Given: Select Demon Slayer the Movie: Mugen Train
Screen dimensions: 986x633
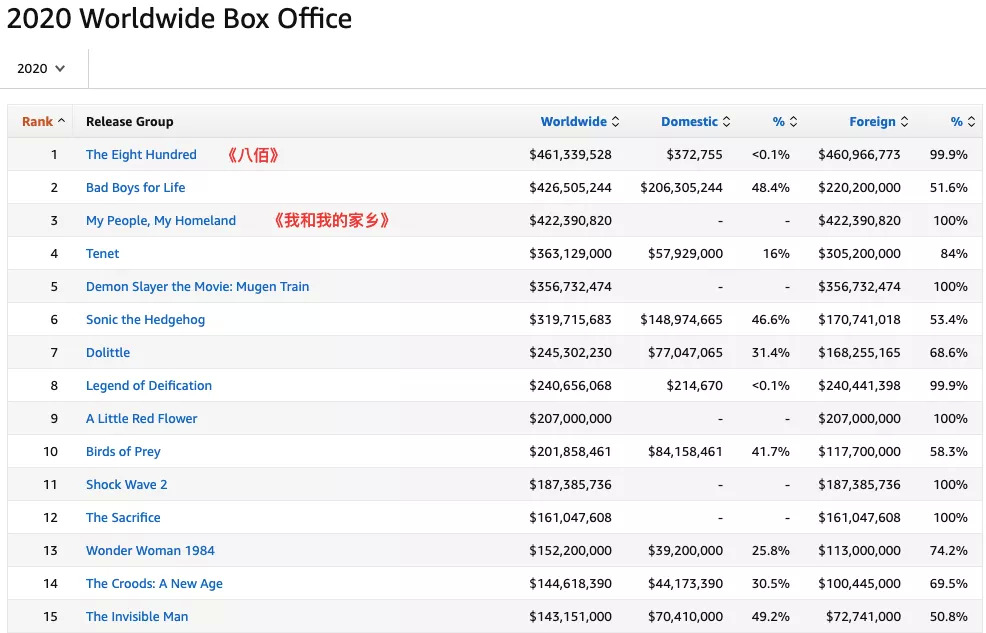Looking at the screenshot, I should tap(197, 287).
